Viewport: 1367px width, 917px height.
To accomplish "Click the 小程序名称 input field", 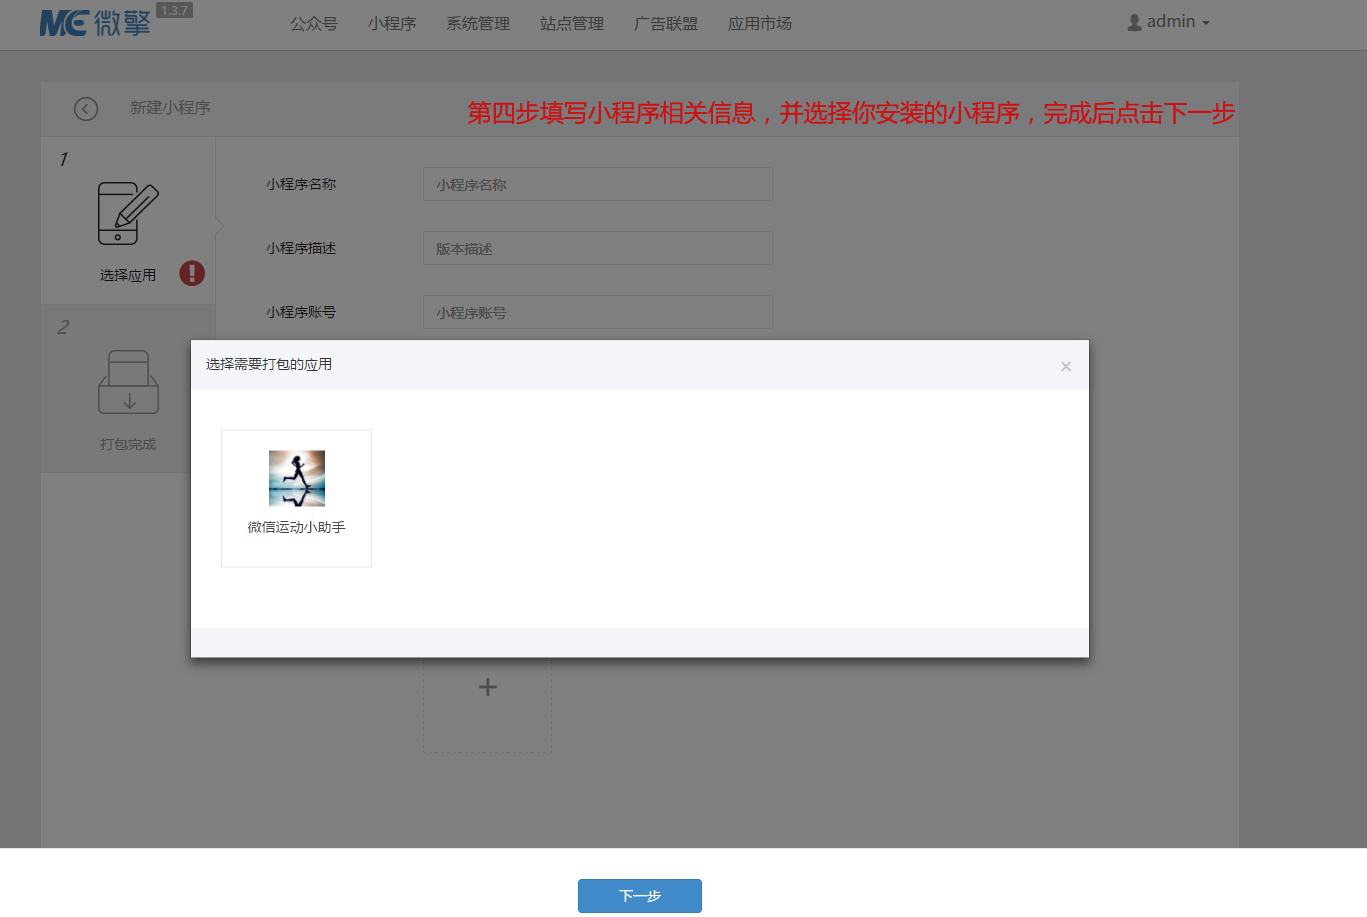I will coord(597,184).
